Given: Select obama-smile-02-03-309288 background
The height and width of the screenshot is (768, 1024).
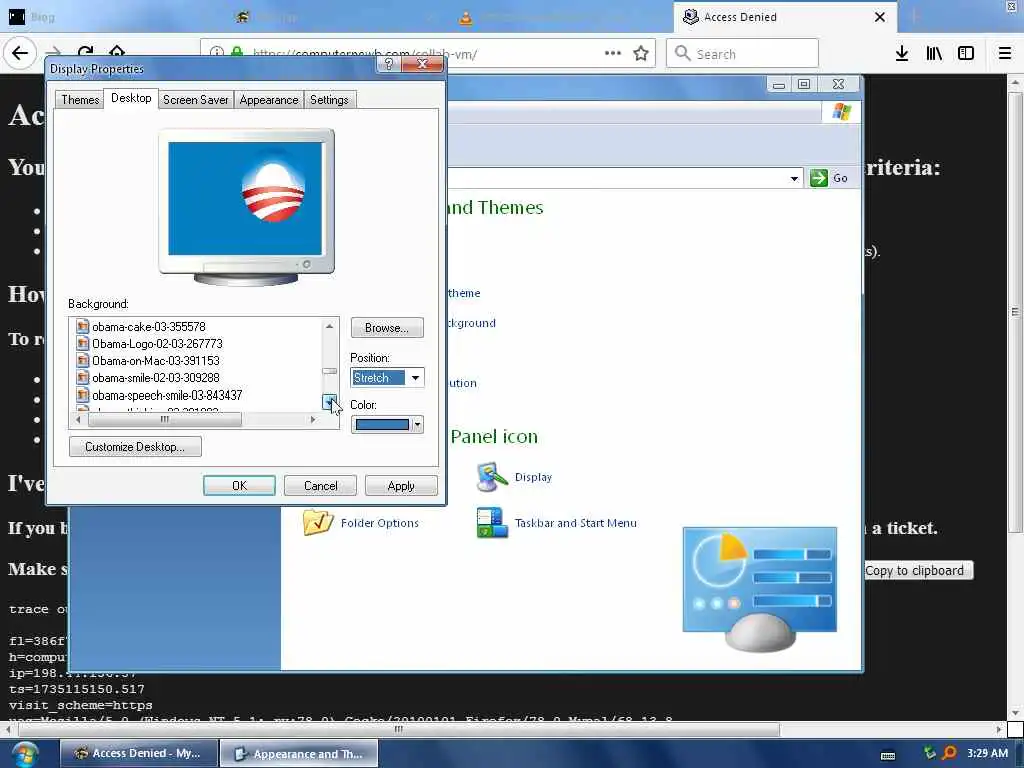Looking at the screenshot, I should 155,377.
